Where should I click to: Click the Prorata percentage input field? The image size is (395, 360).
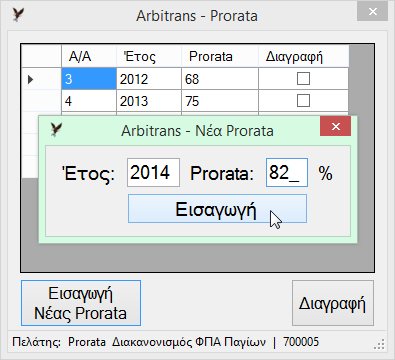pyautogui.click(x=287, y=173)
